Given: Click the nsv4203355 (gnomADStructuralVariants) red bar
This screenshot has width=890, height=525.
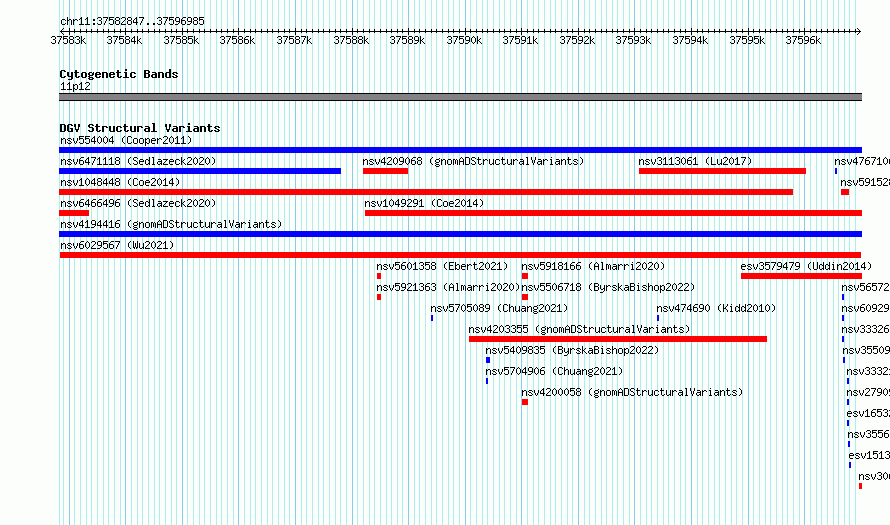Looking at the screenshot, I should point(618,339).
